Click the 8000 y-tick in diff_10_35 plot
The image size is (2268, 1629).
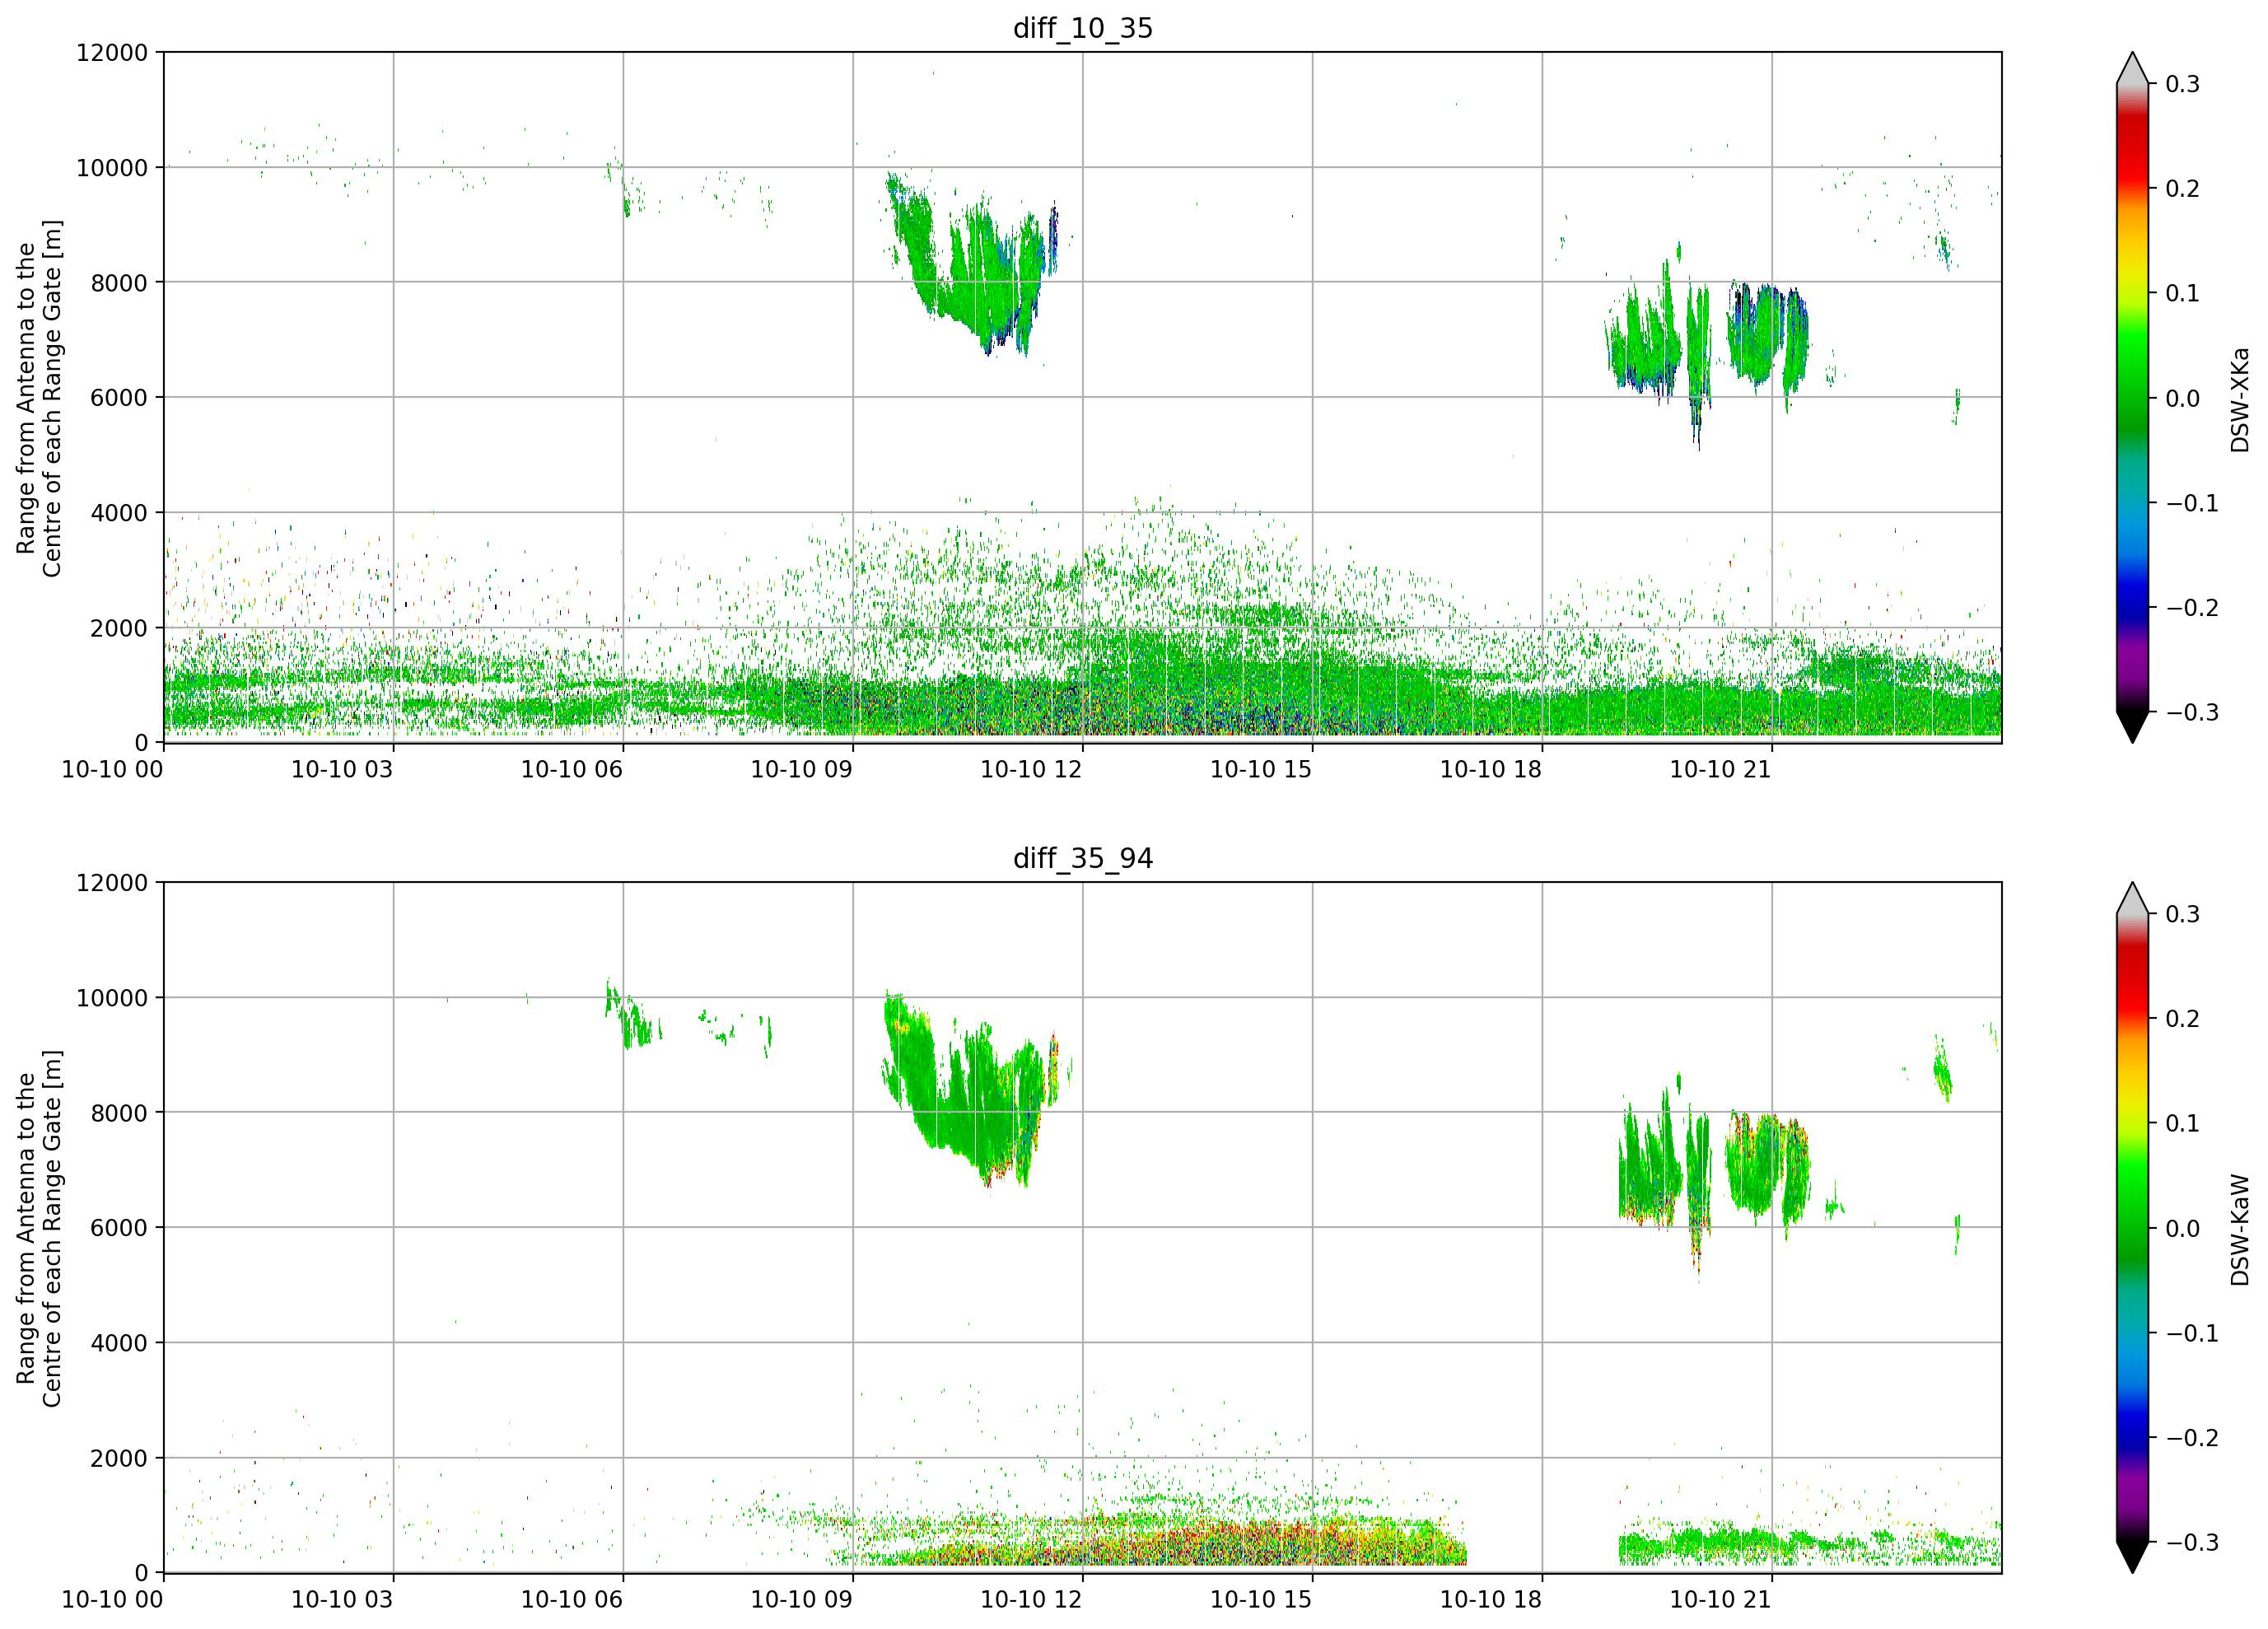click(119, 282)
